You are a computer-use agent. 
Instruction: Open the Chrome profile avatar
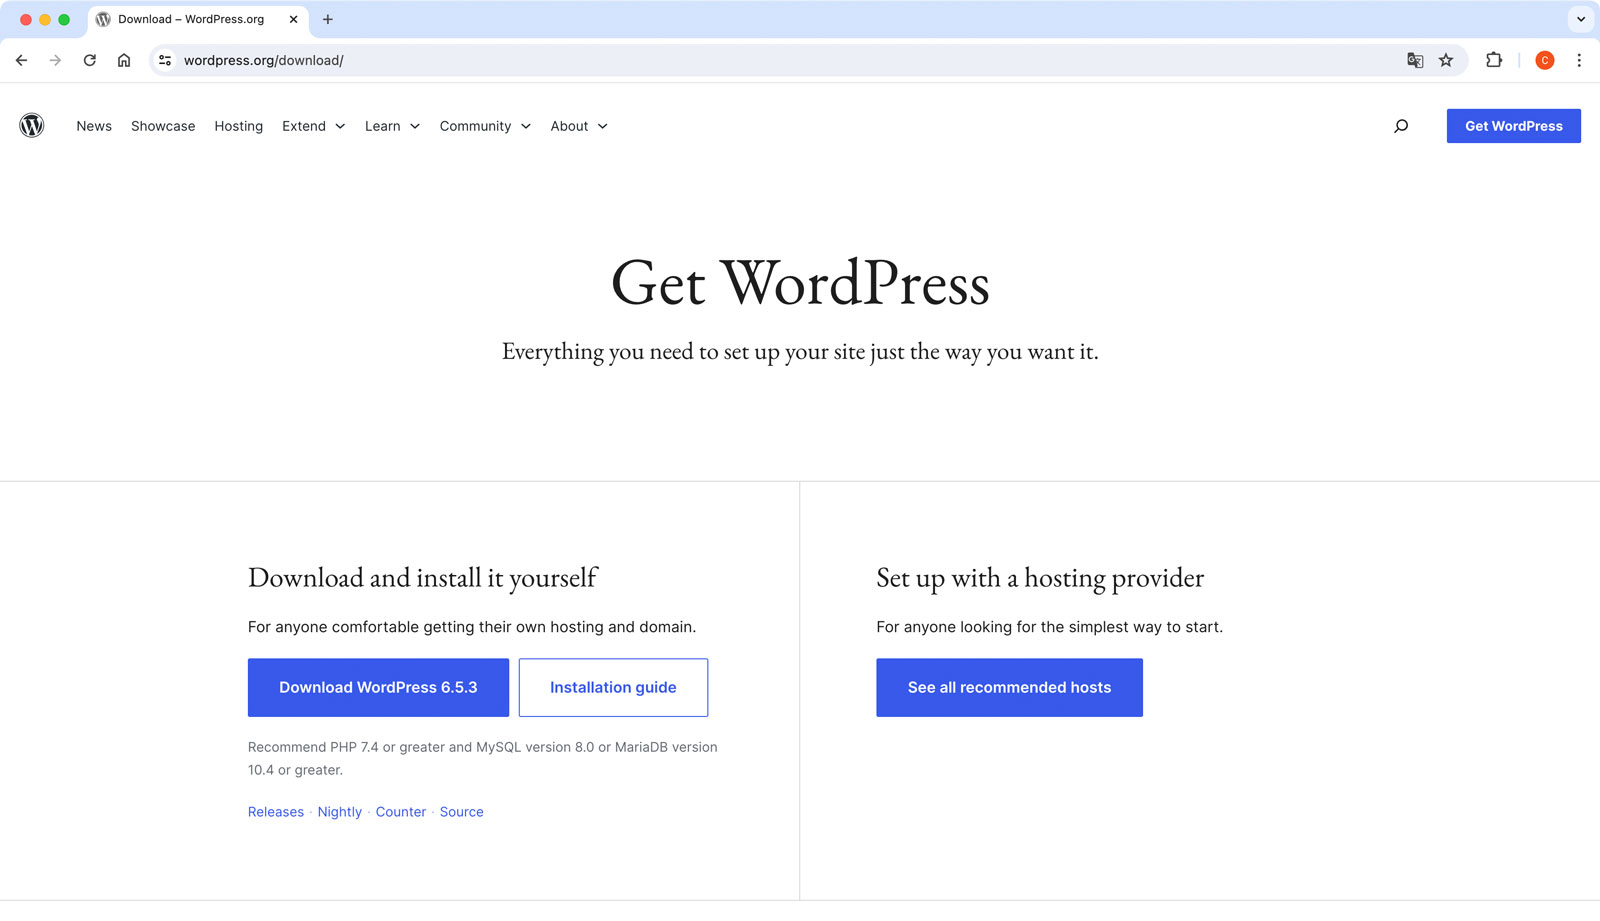(1545, 60)
